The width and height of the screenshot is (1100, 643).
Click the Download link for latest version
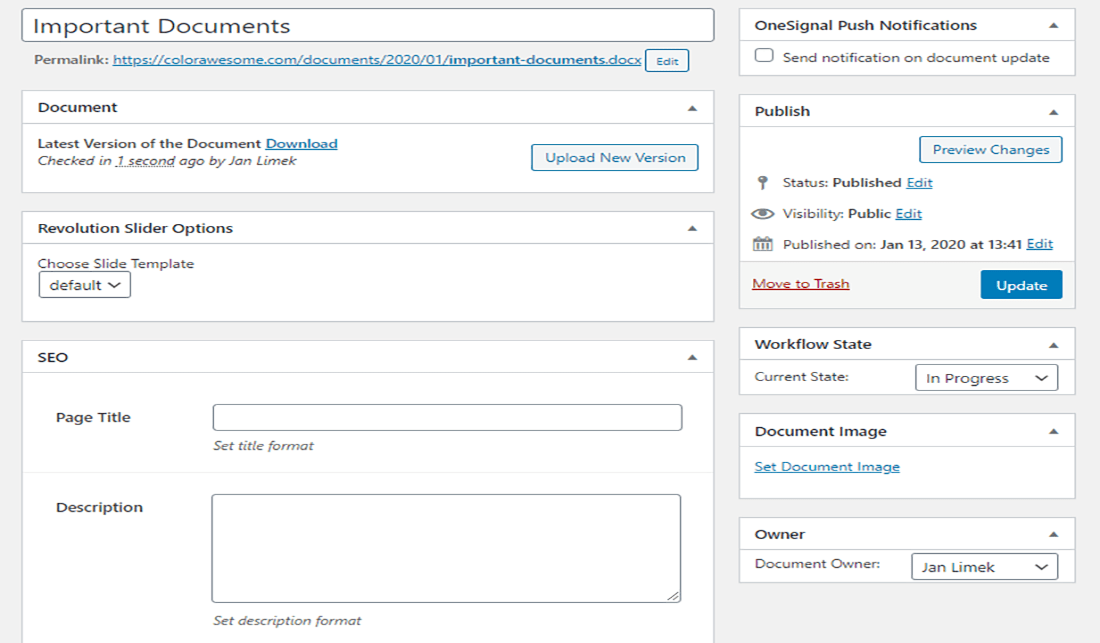click(x=301, y=143)
